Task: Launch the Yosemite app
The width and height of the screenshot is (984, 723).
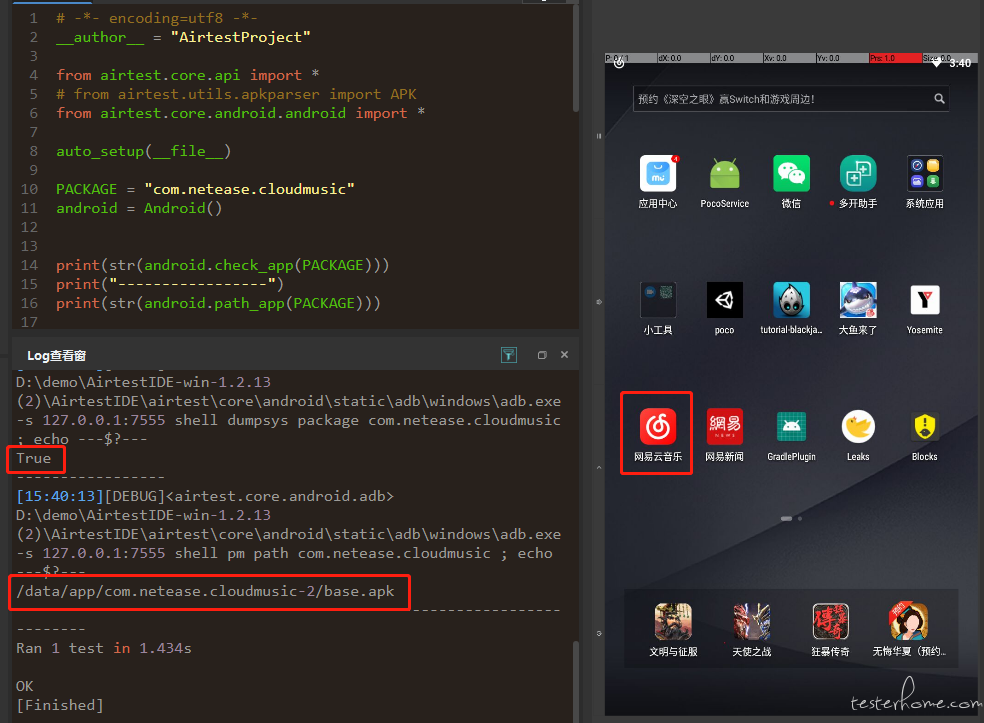Action: click(924, 300)
